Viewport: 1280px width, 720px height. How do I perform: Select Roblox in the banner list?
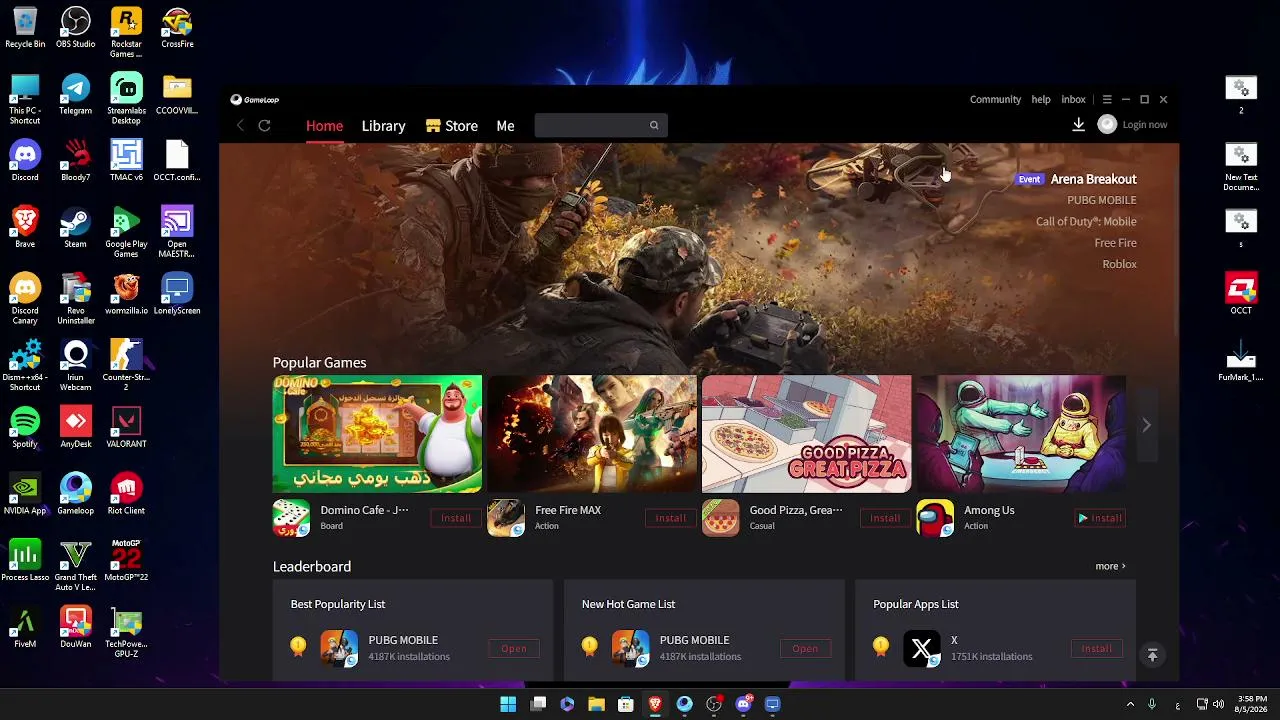point(1119,264)
